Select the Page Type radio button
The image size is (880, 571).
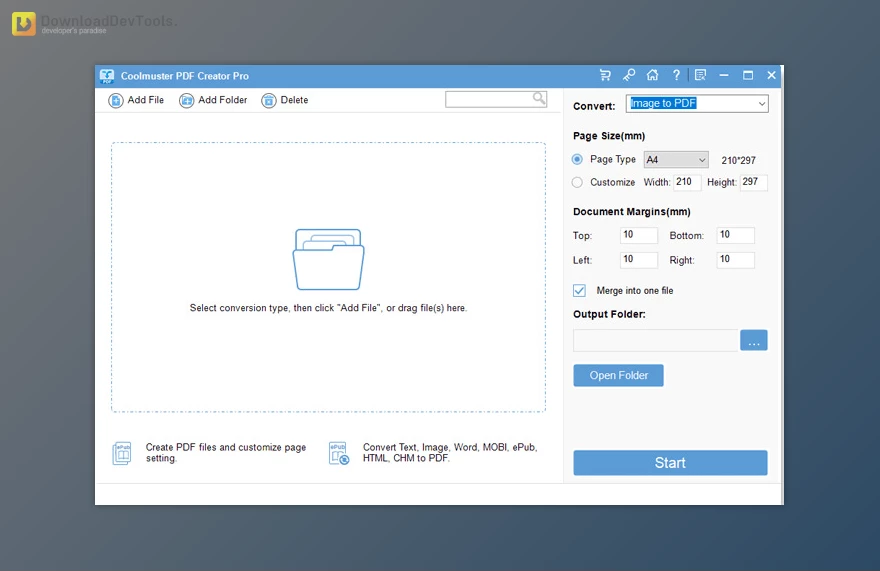point(577,159)
